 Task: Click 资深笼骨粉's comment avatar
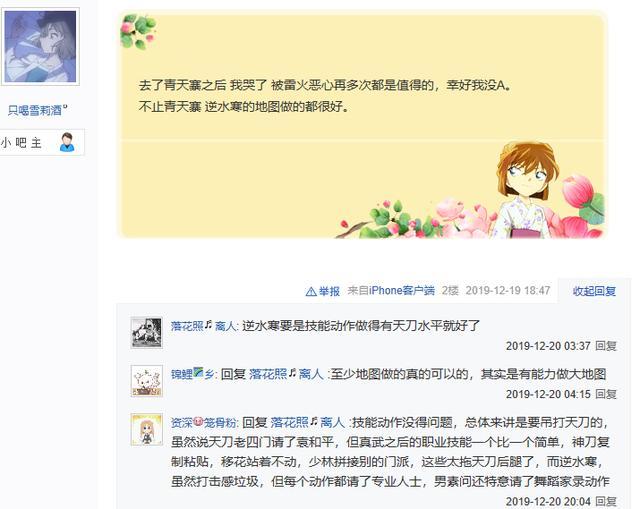[x=147, y=429]
